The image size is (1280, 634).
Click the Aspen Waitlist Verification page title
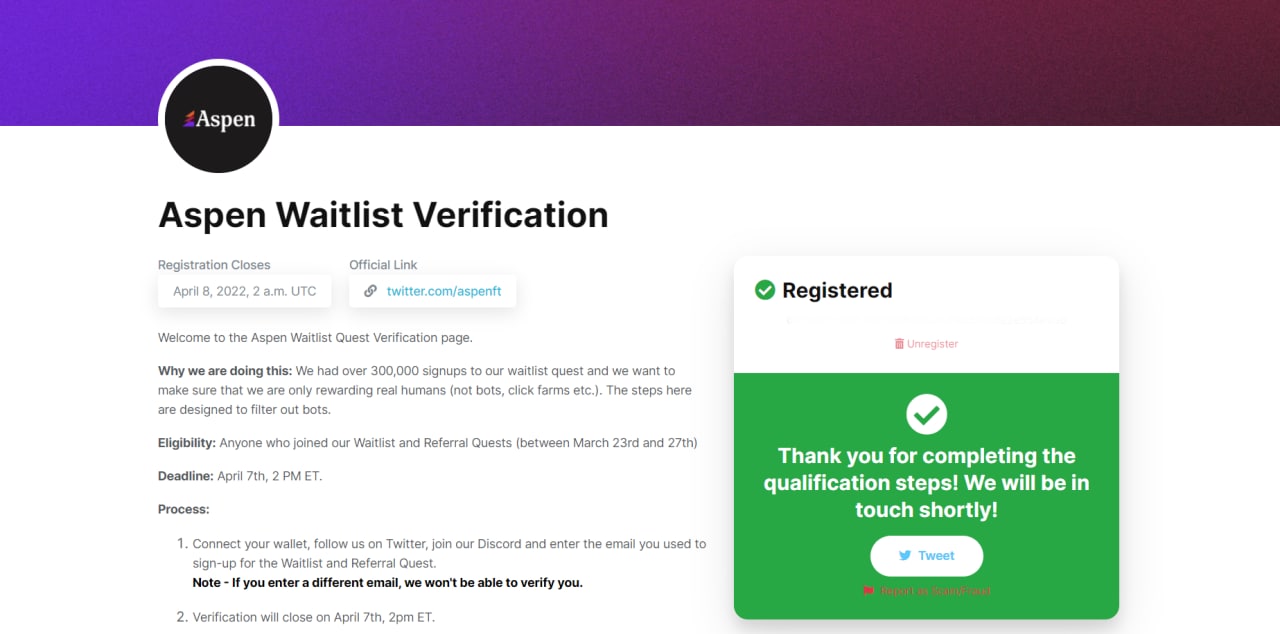(x=383, y=215)
